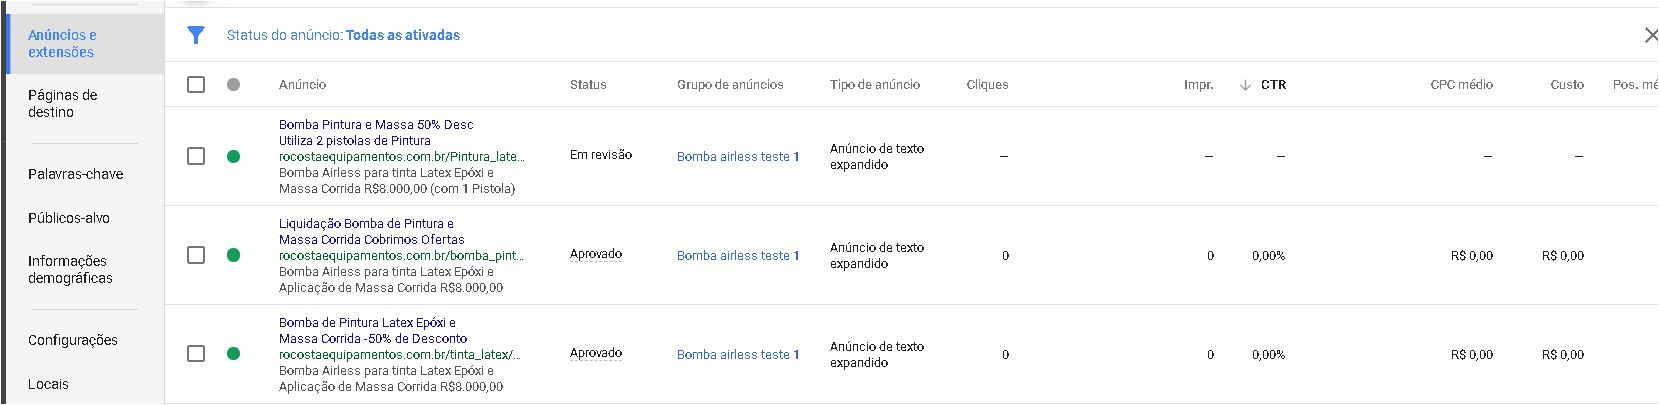Click the blue filter funnel icon
The width and height of the screenshot is (1659, 405).
(196, 35)
